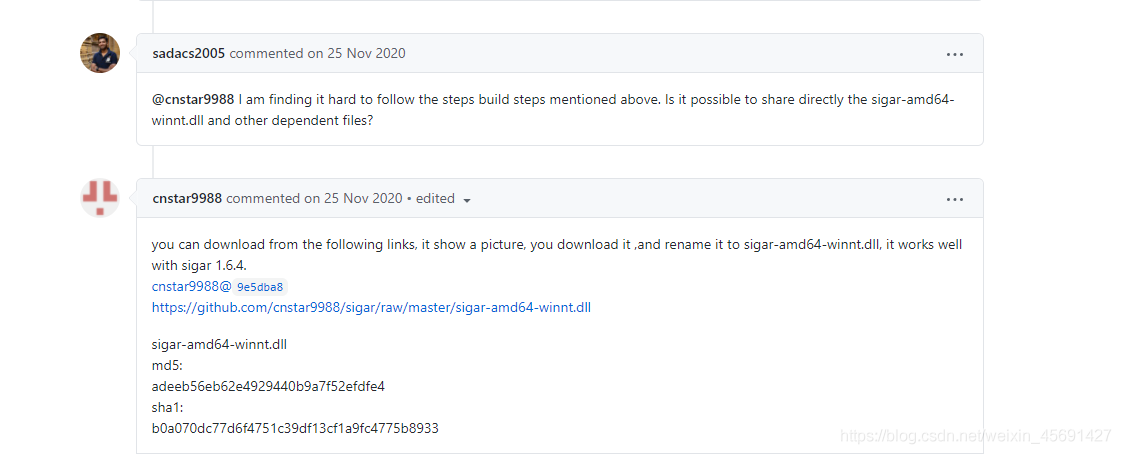Follow the github.com sigar-amd64-winnt.dll raw link
1121x454 pixels.
[x=371, y=307]
